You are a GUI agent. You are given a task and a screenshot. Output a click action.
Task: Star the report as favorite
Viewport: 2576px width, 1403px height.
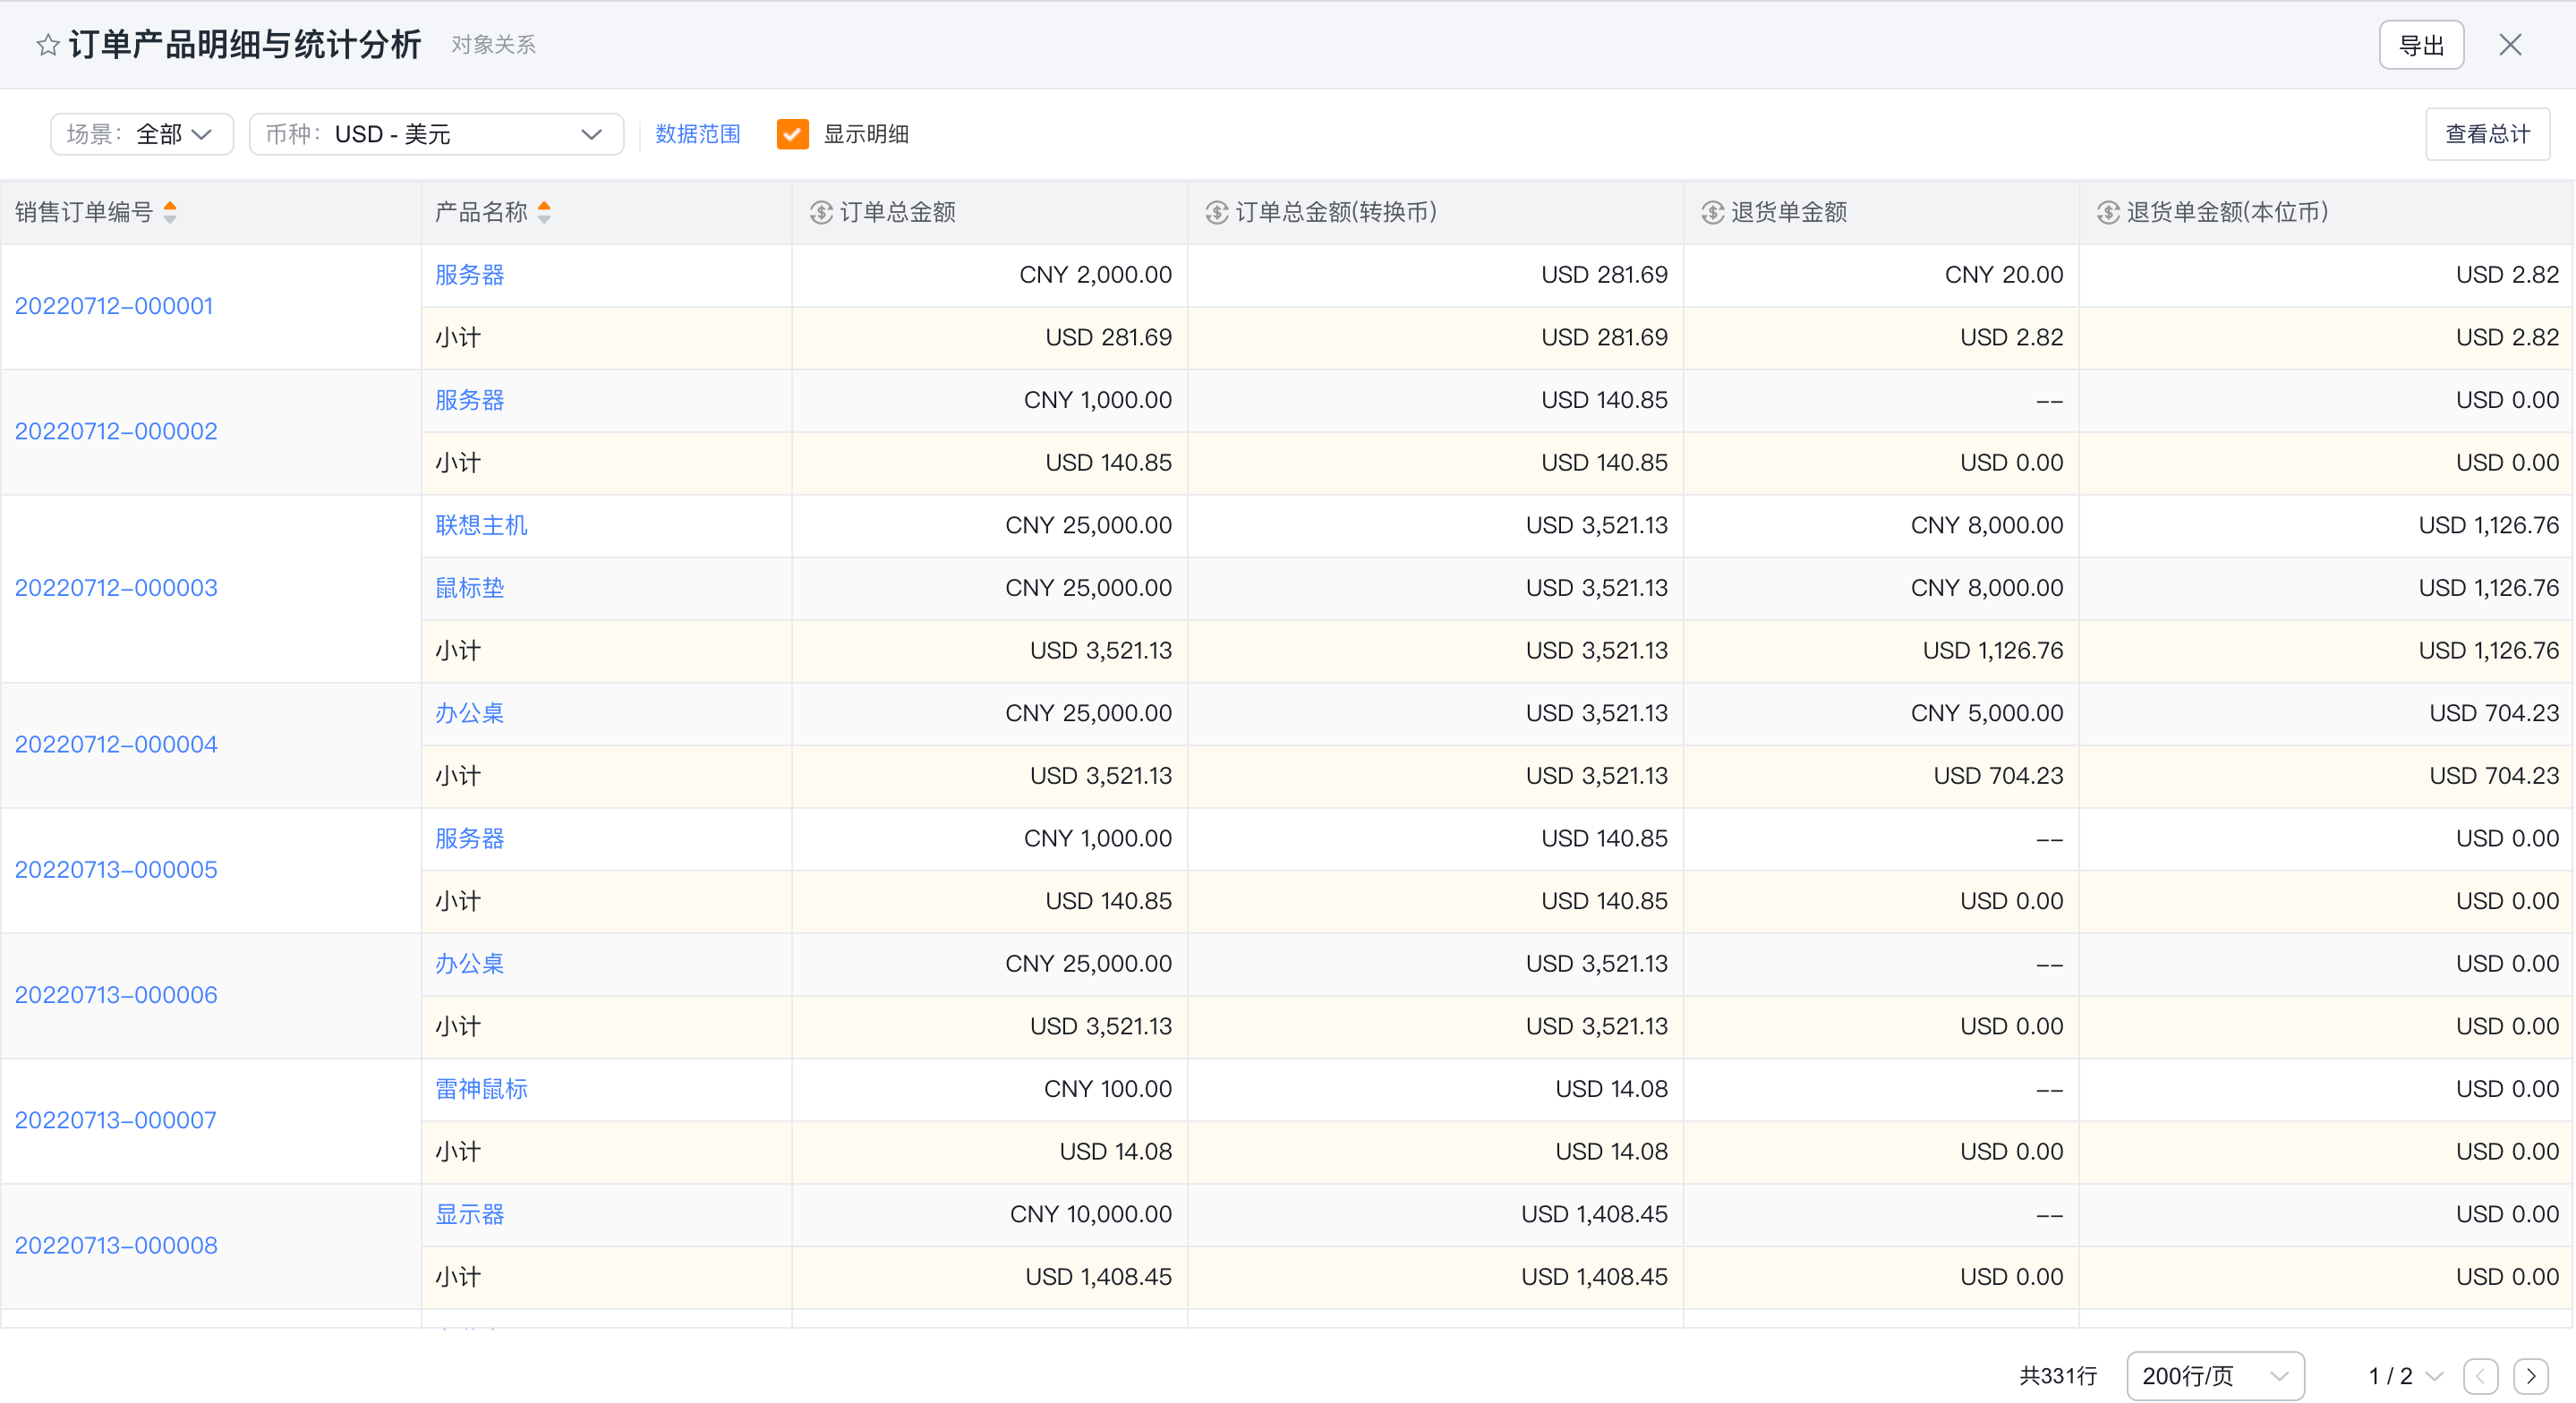coord(47,45)
